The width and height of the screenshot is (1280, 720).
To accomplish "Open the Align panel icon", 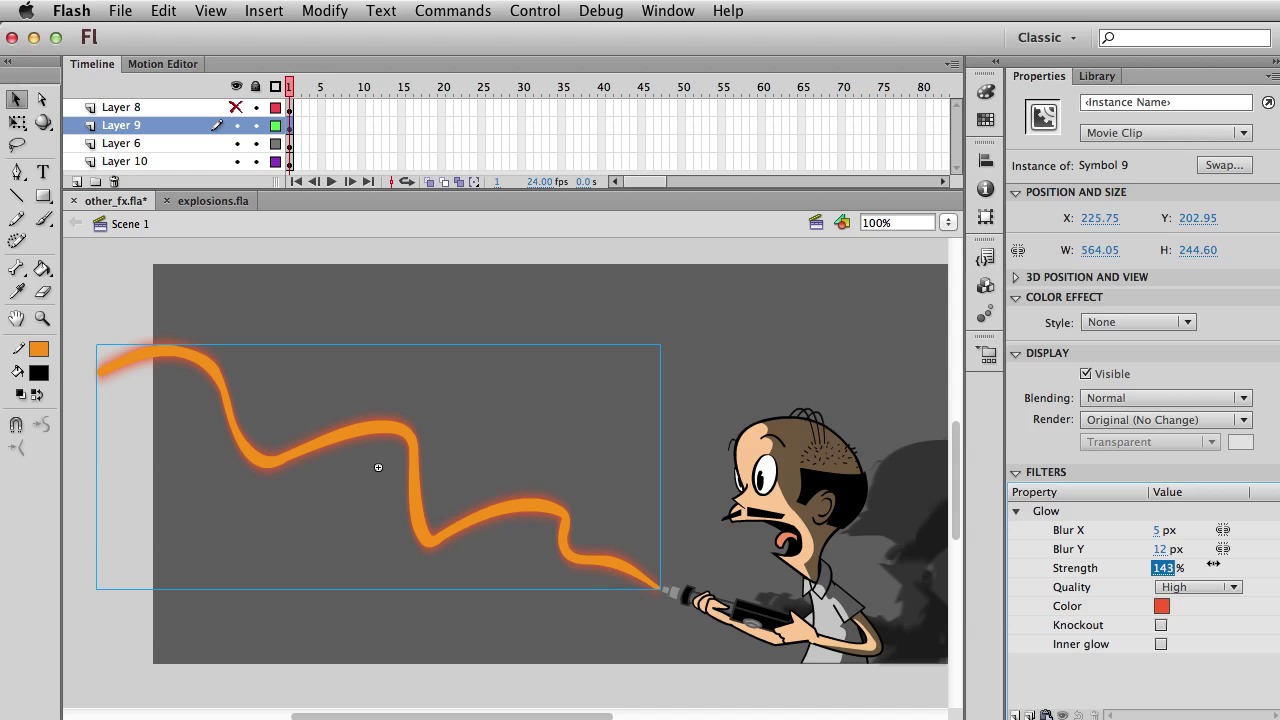I will 986,160.
